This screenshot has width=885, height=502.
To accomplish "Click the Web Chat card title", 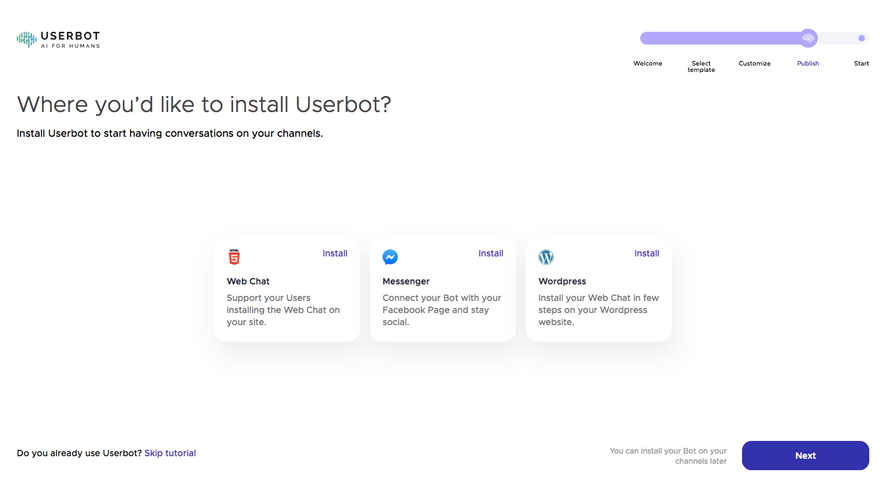I will 248,281.
